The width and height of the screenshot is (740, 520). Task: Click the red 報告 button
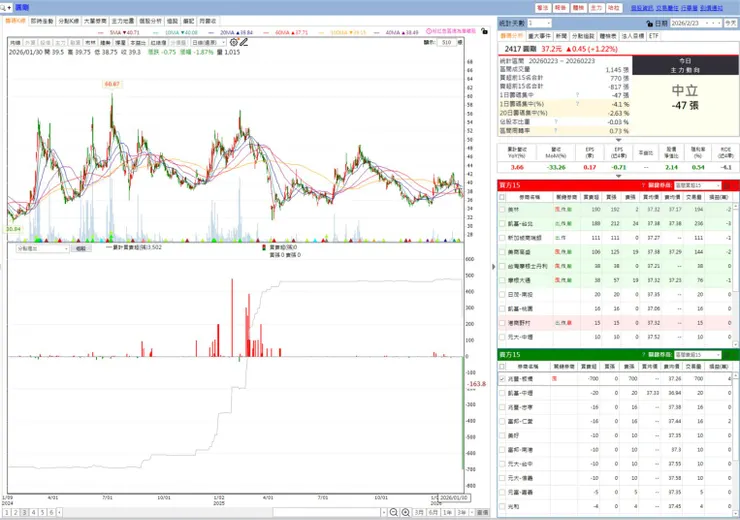561,8
